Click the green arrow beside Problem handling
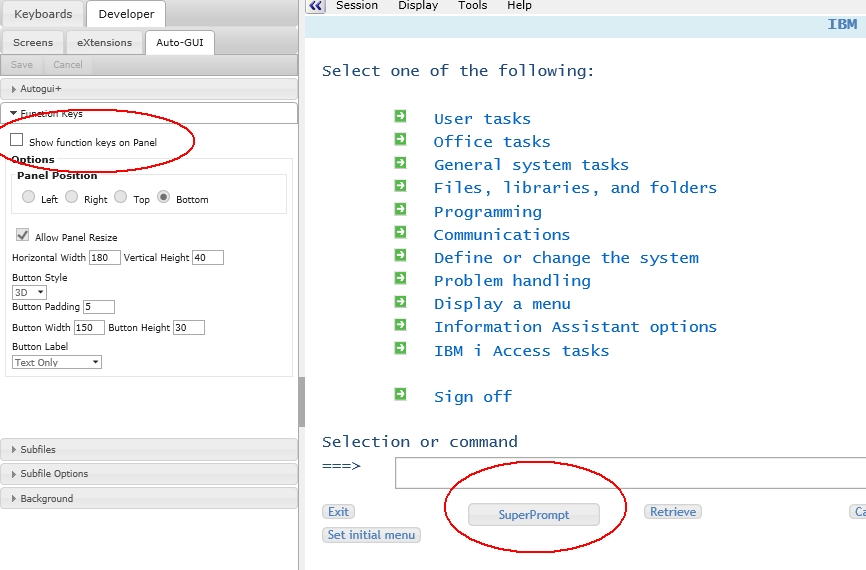Viewport: 866px width, 570px height. (400, 278)
